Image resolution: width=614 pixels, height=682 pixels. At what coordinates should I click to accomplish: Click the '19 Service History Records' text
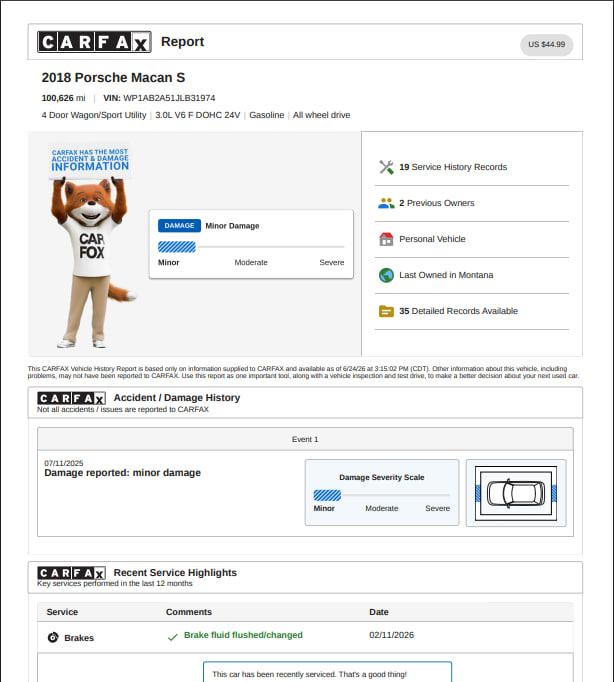coord(453,167)
